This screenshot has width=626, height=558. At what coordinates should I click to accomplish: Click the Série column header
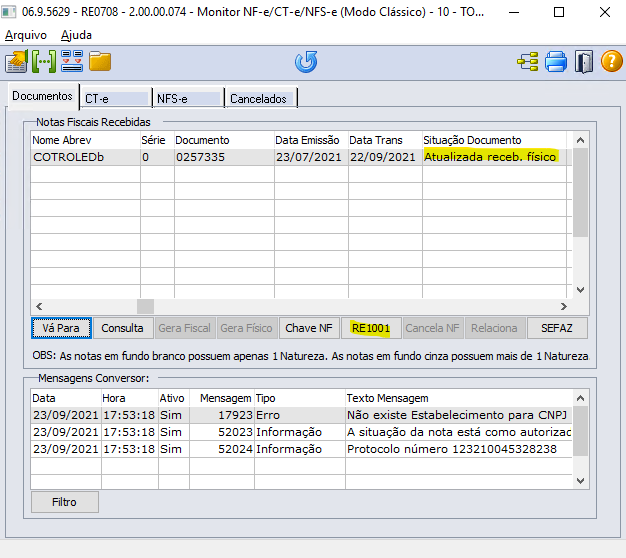click(157, 140)
